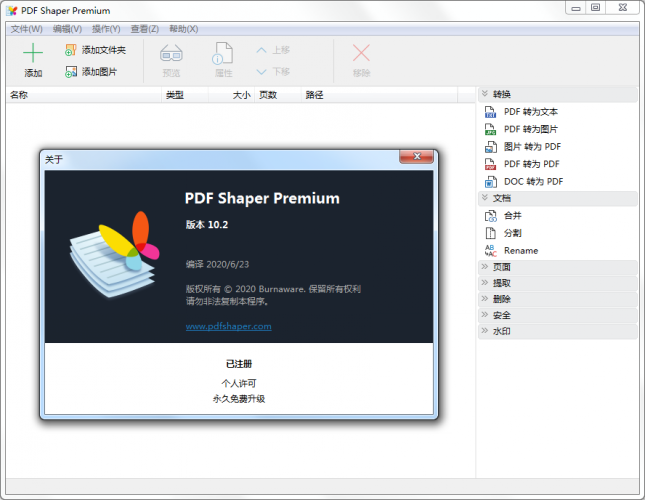Click the green plus 添加 icon
This screenshot has height=500, width=645.
coord(33,53)
